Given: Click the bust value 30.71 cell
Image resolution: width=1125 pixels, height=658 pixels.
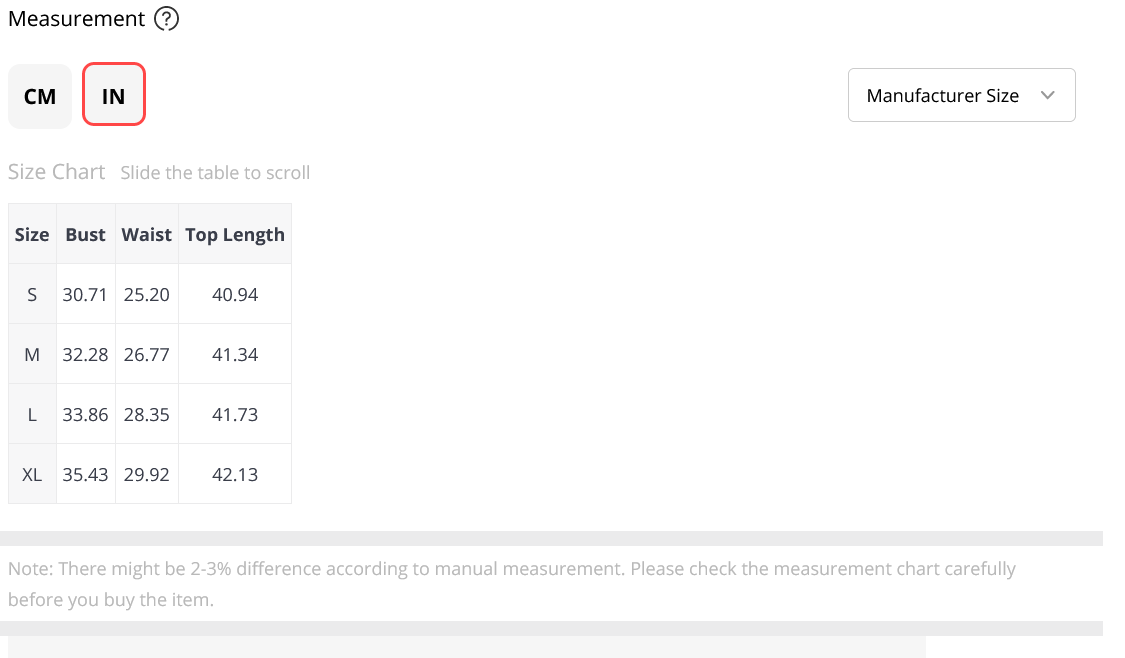Looking at the screenshot, I should [85, 294].
